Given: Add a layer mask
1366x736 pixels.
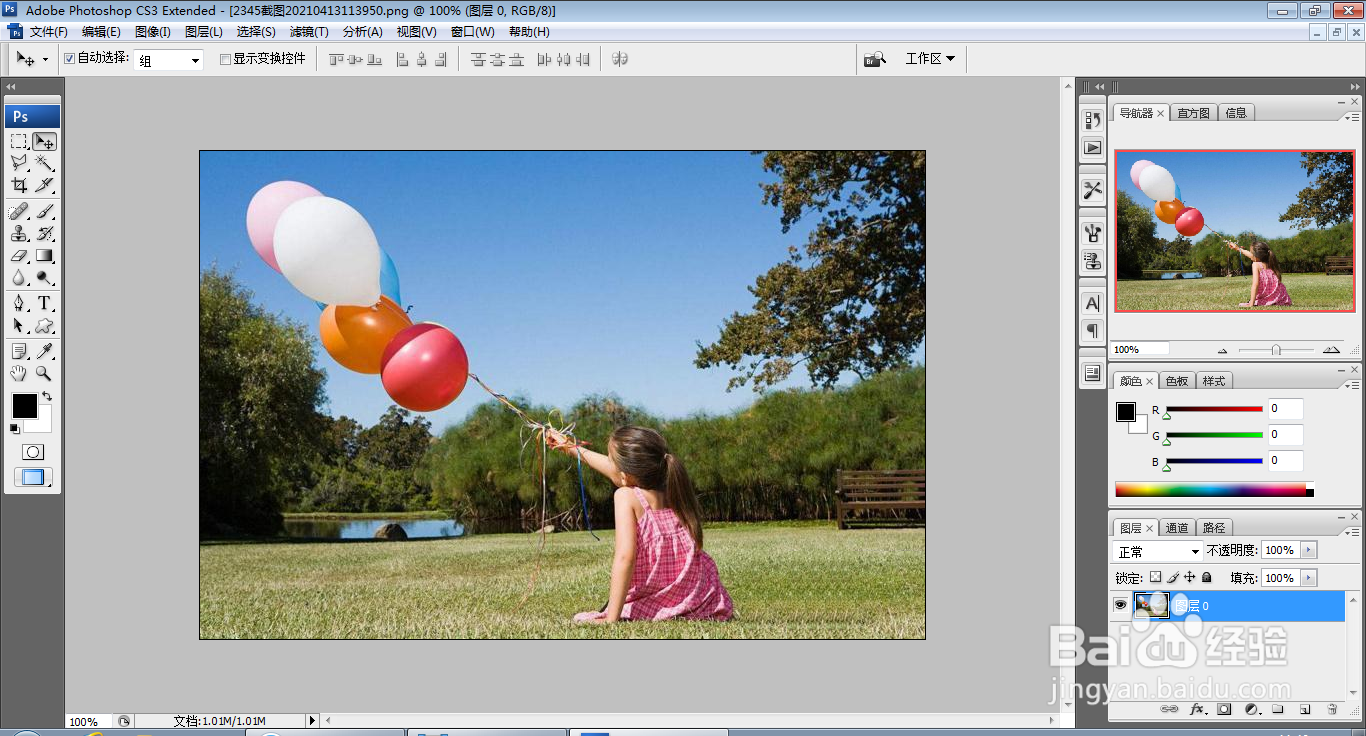Looking at the screenshot, I should pyautogui.click(x=1223, y=709).
